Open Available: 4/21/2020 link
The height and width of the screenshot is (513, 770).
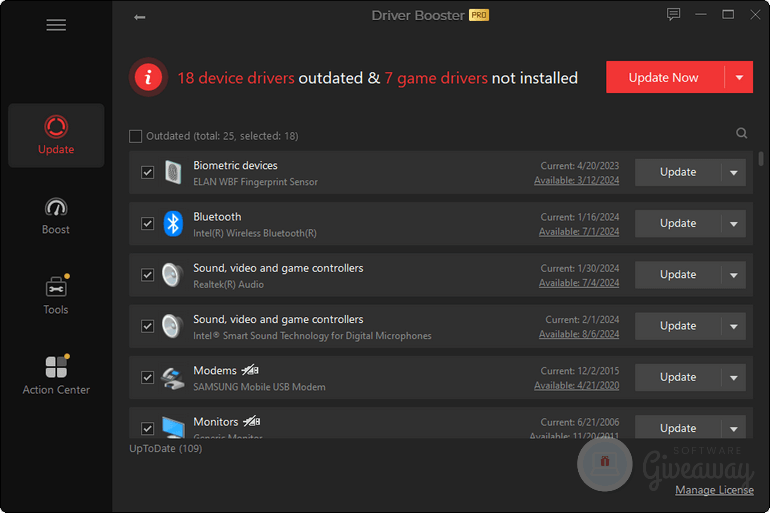(577, 385)
